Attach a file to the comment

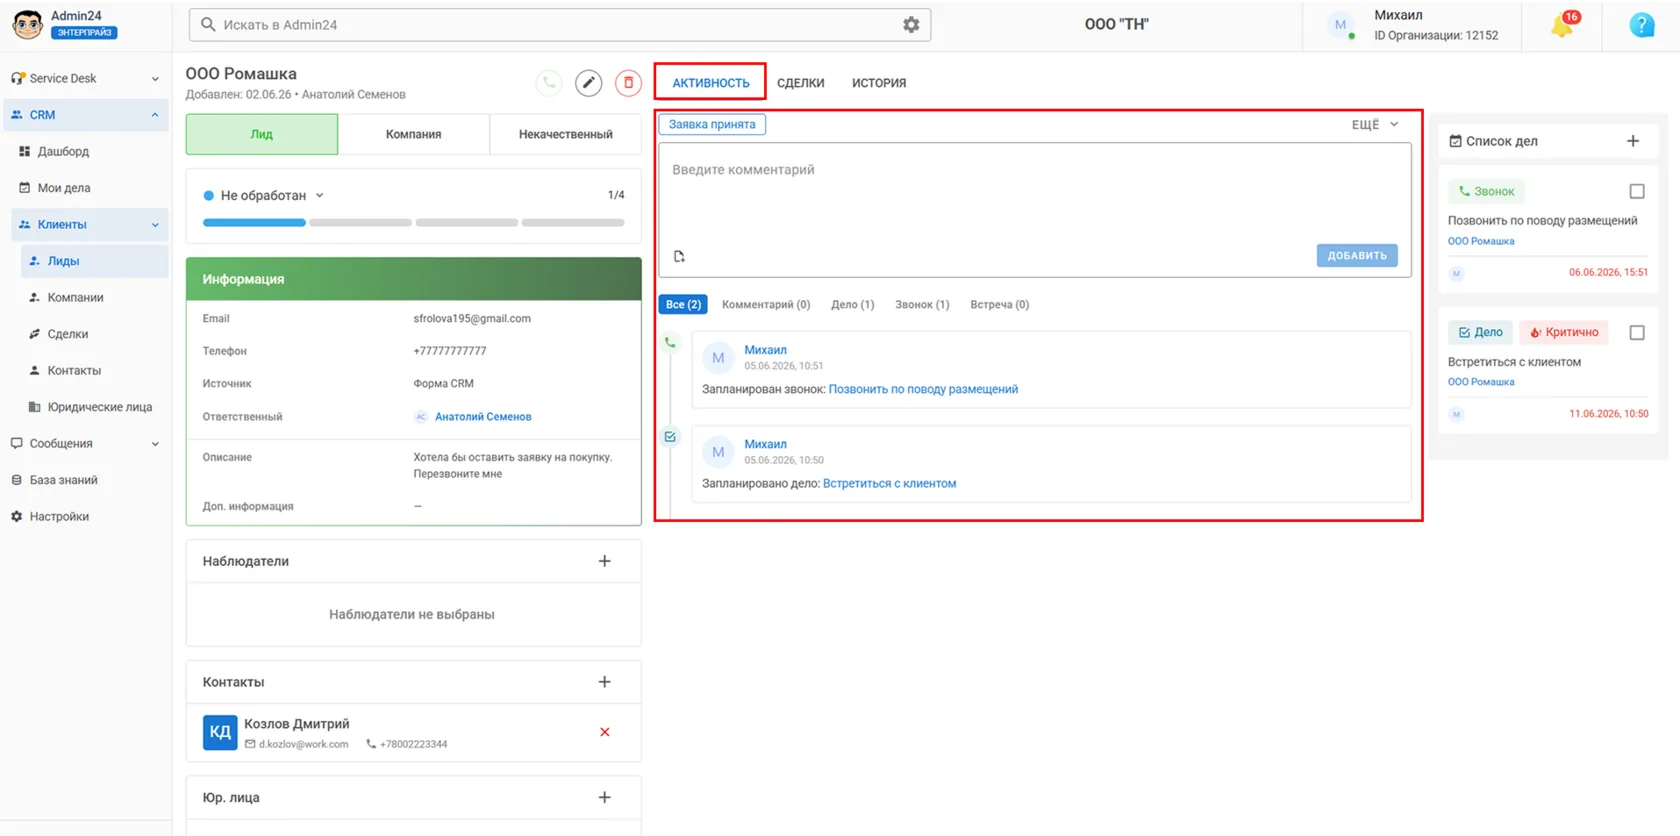(x=679, y=256)
